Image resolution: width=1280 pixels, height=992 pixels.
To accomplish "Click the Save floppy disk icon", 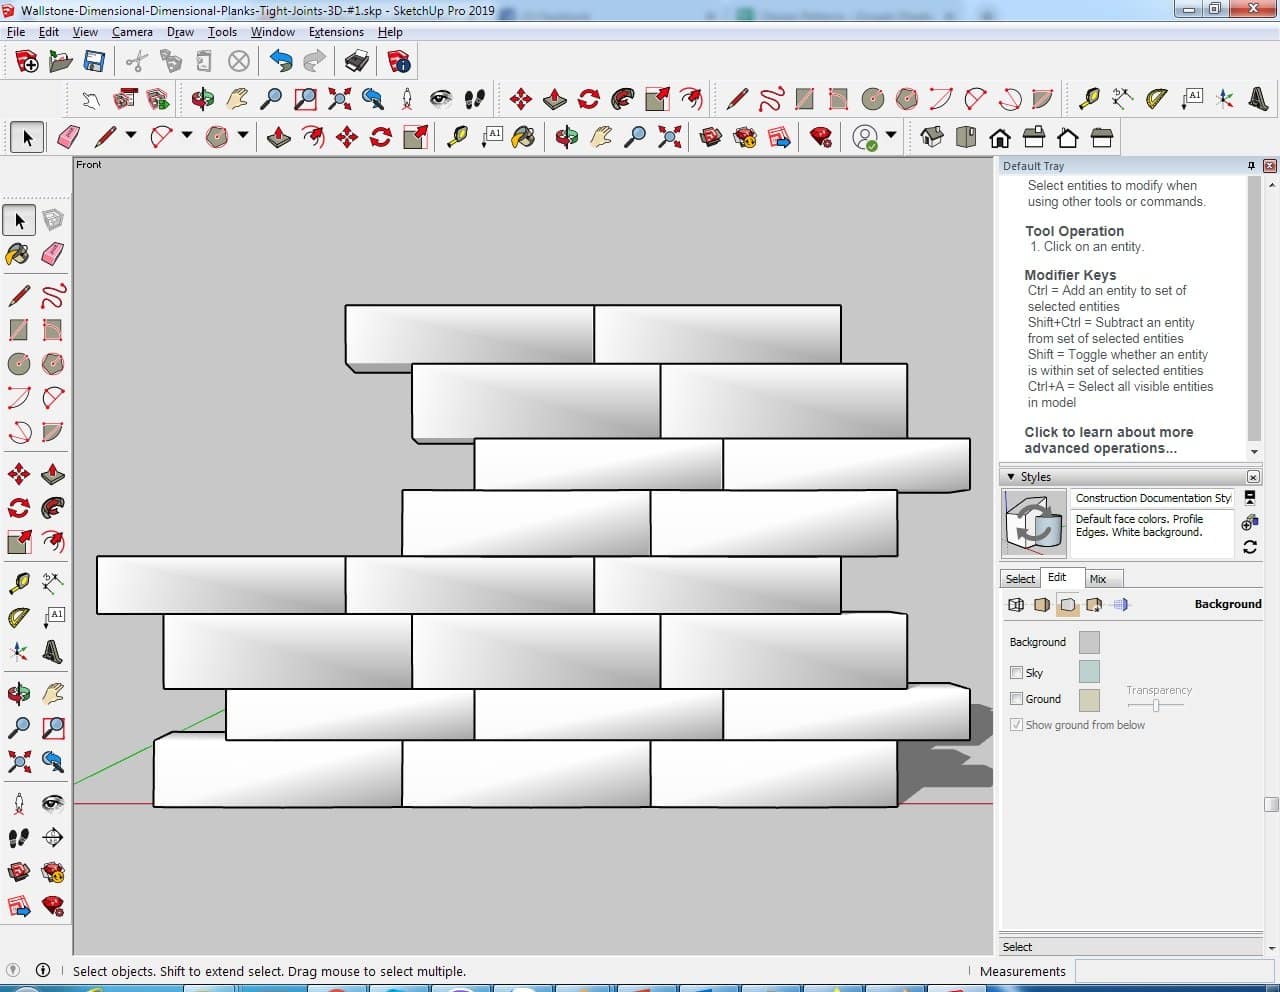I will 94,62.
